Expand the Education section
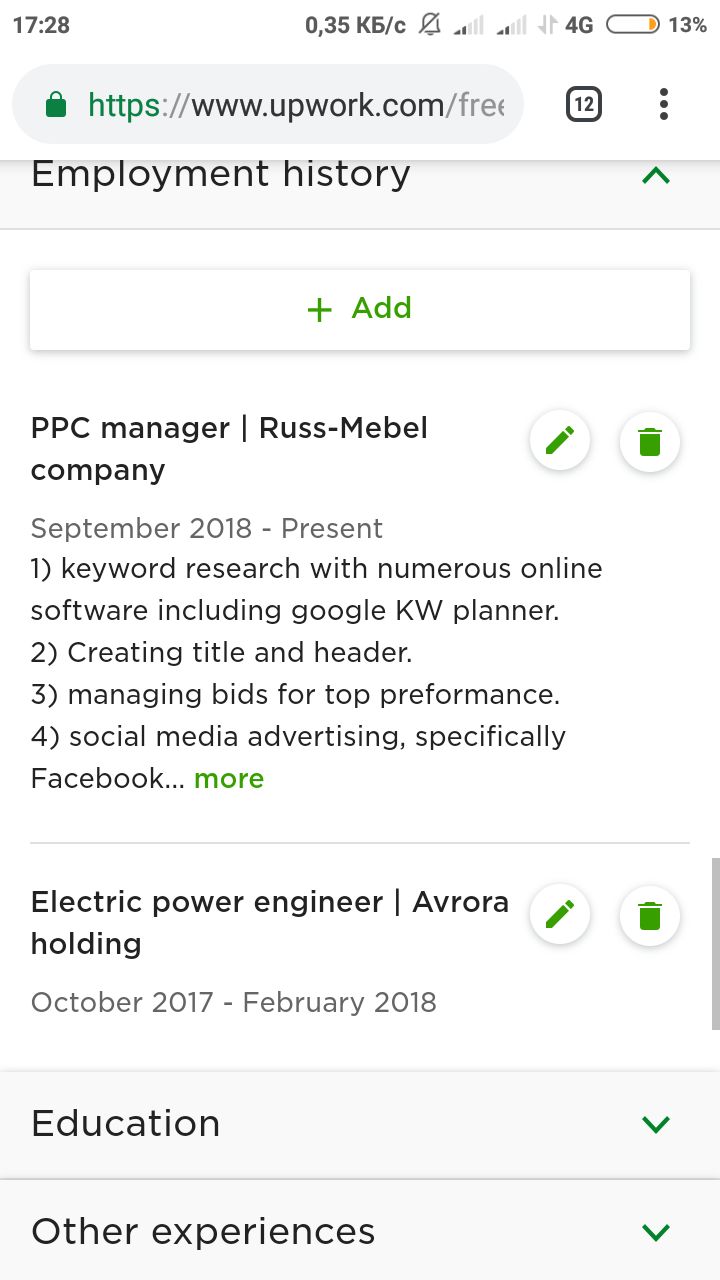This screenshot has height=1280, width=720. [x=656, y=1124]
